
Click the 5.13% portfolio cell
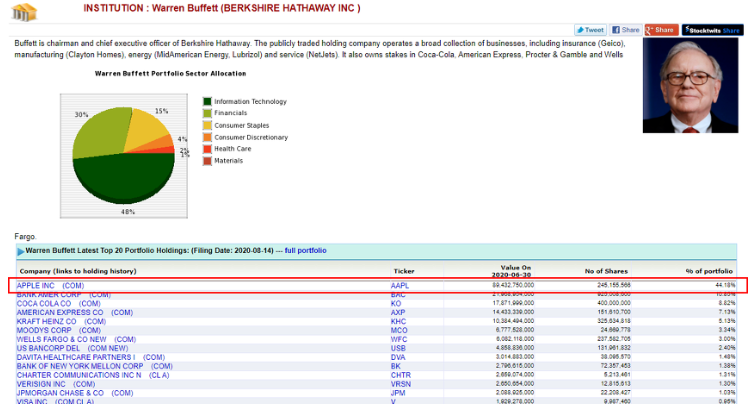[x=727, y=321]
